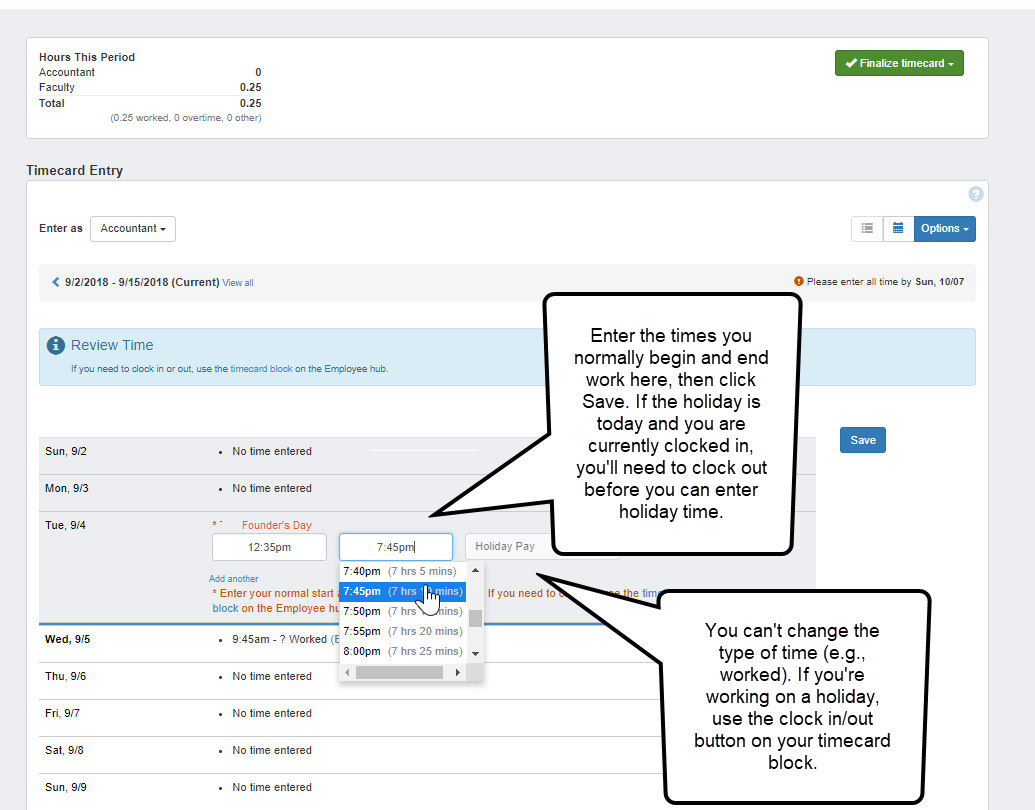1035x810 pixels.
Task: Click No time entered for Mon, 9/3
Action: tap(272, 489)
